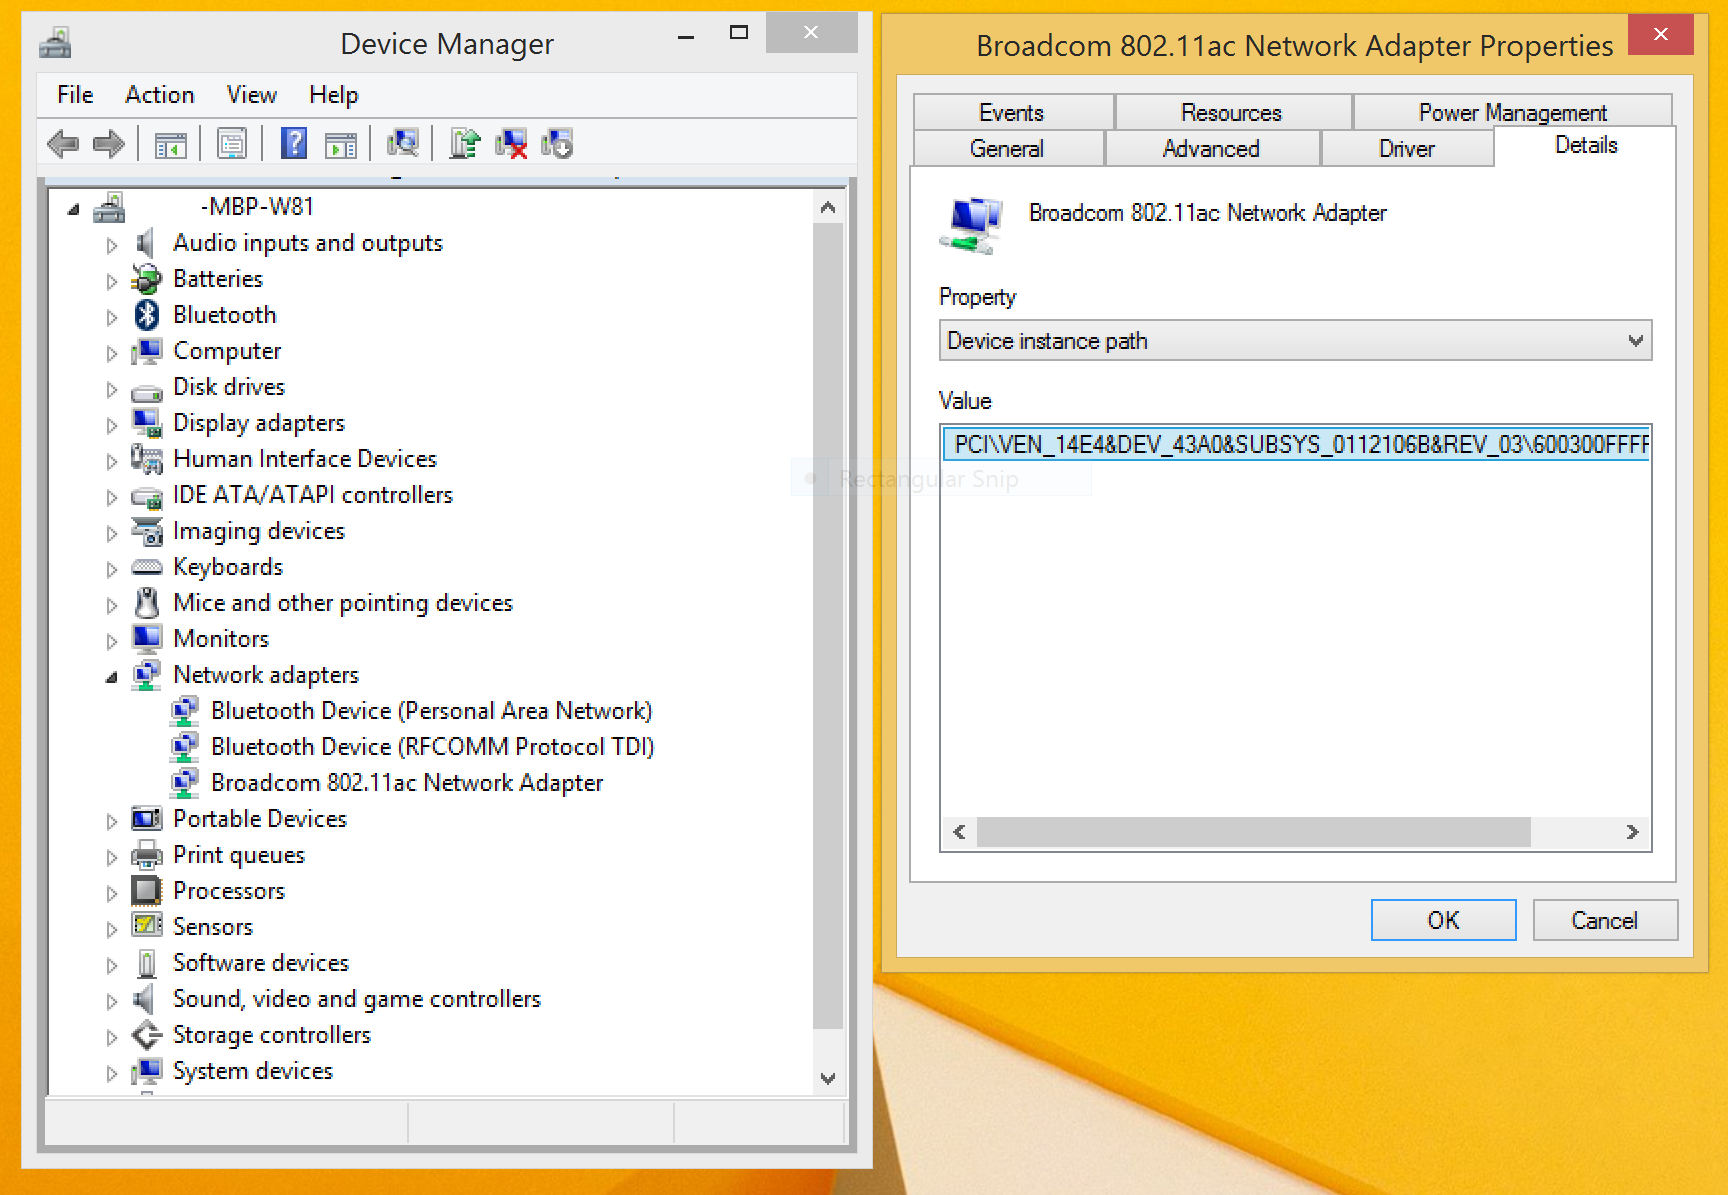The height and width of the screenshot is (1195, 1728).
Task: Collapse the Network adapters node
Action: click(111, 677)
